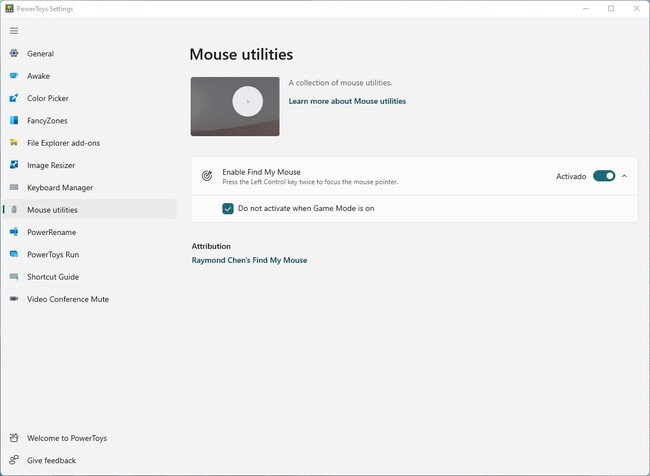650x476 pixels.
Task: Open the PowerRename page
Action: [90, 232]
